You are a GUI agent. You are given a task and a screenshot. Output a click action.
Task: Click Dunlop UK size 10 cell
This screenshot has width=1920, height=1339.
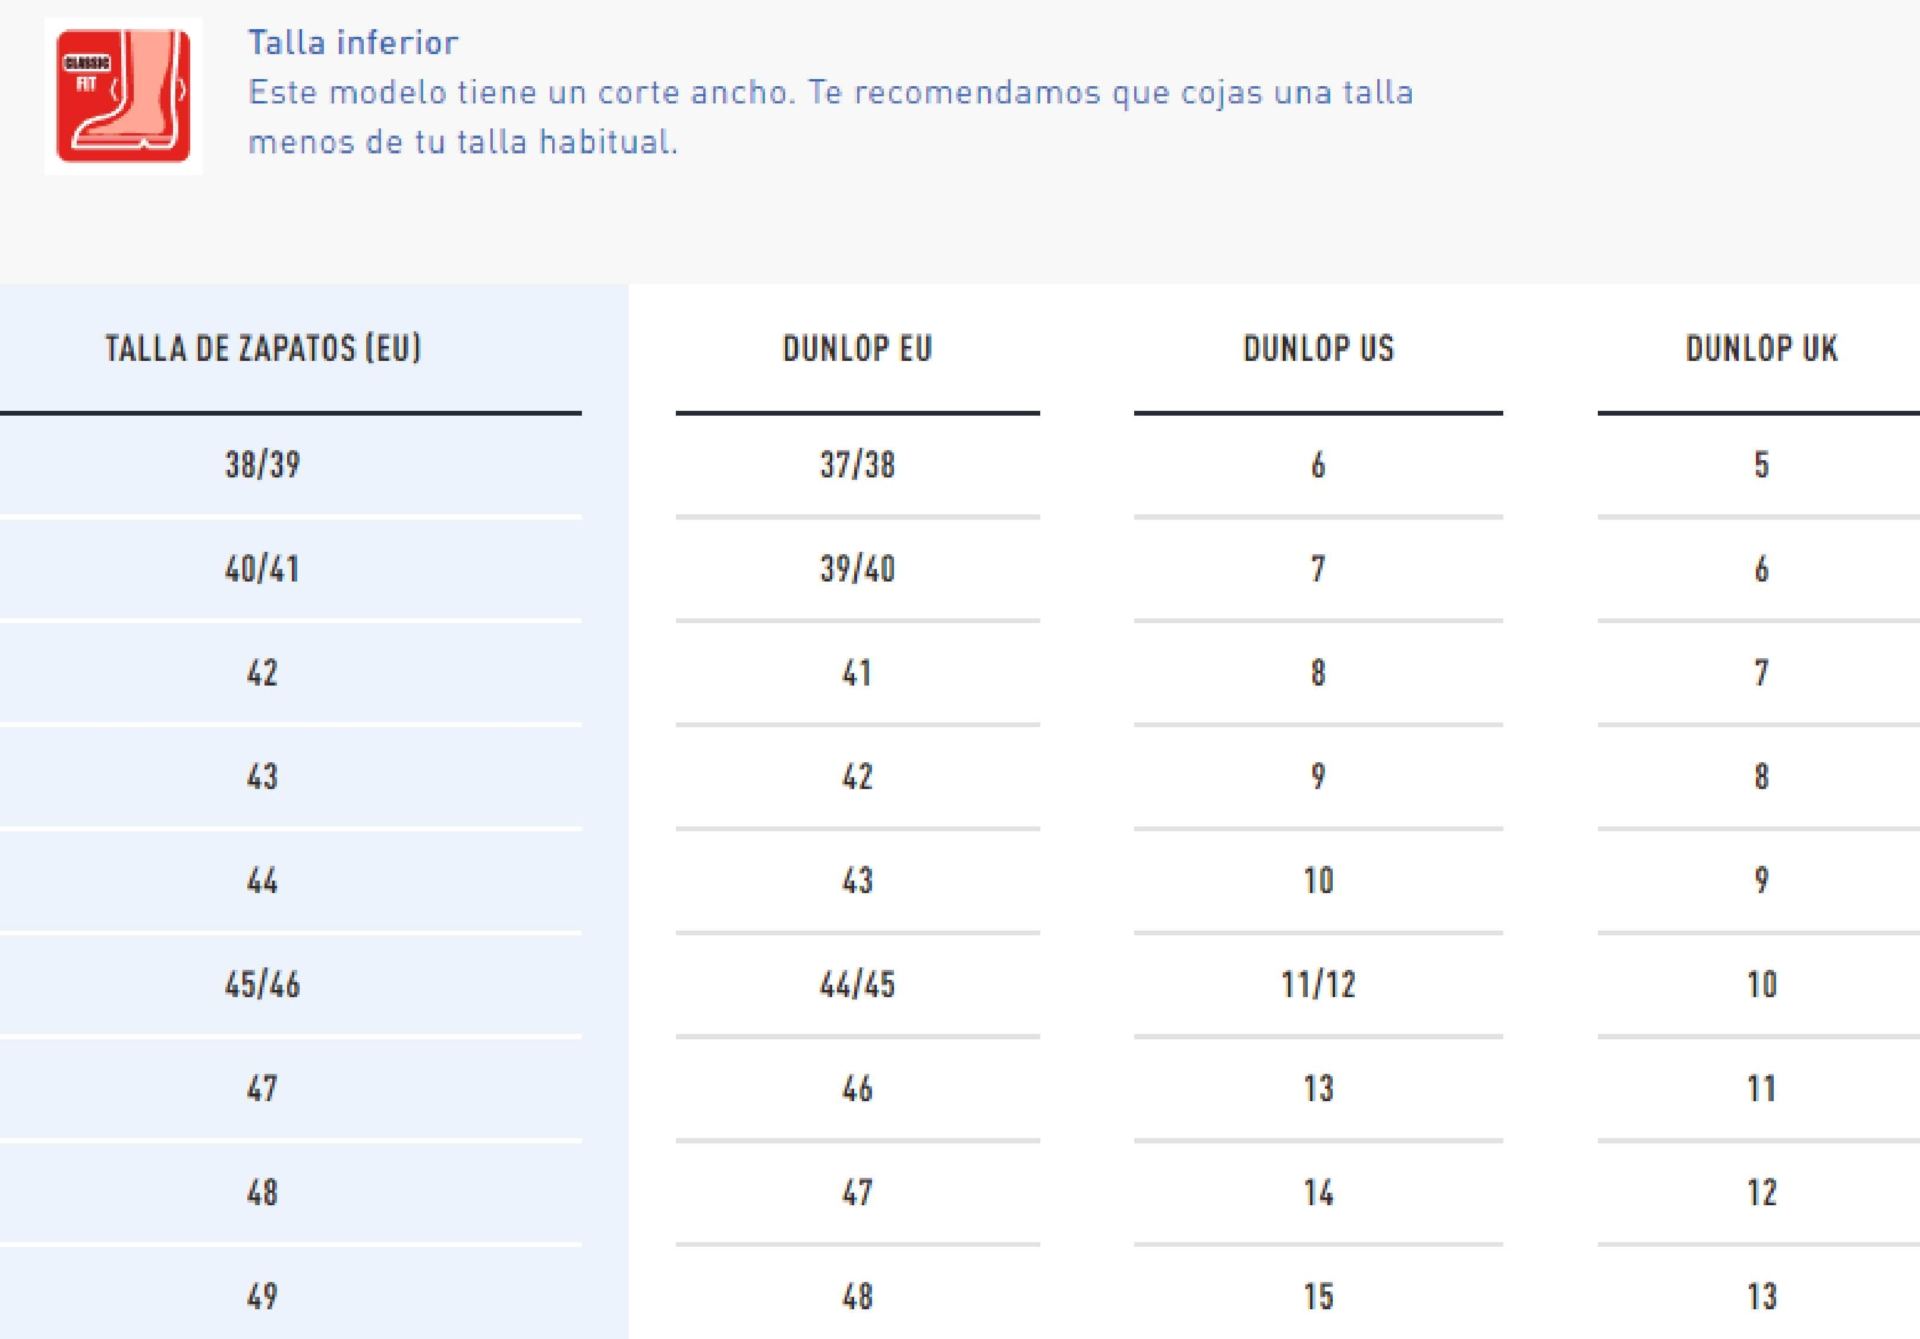coord(1761,985)
